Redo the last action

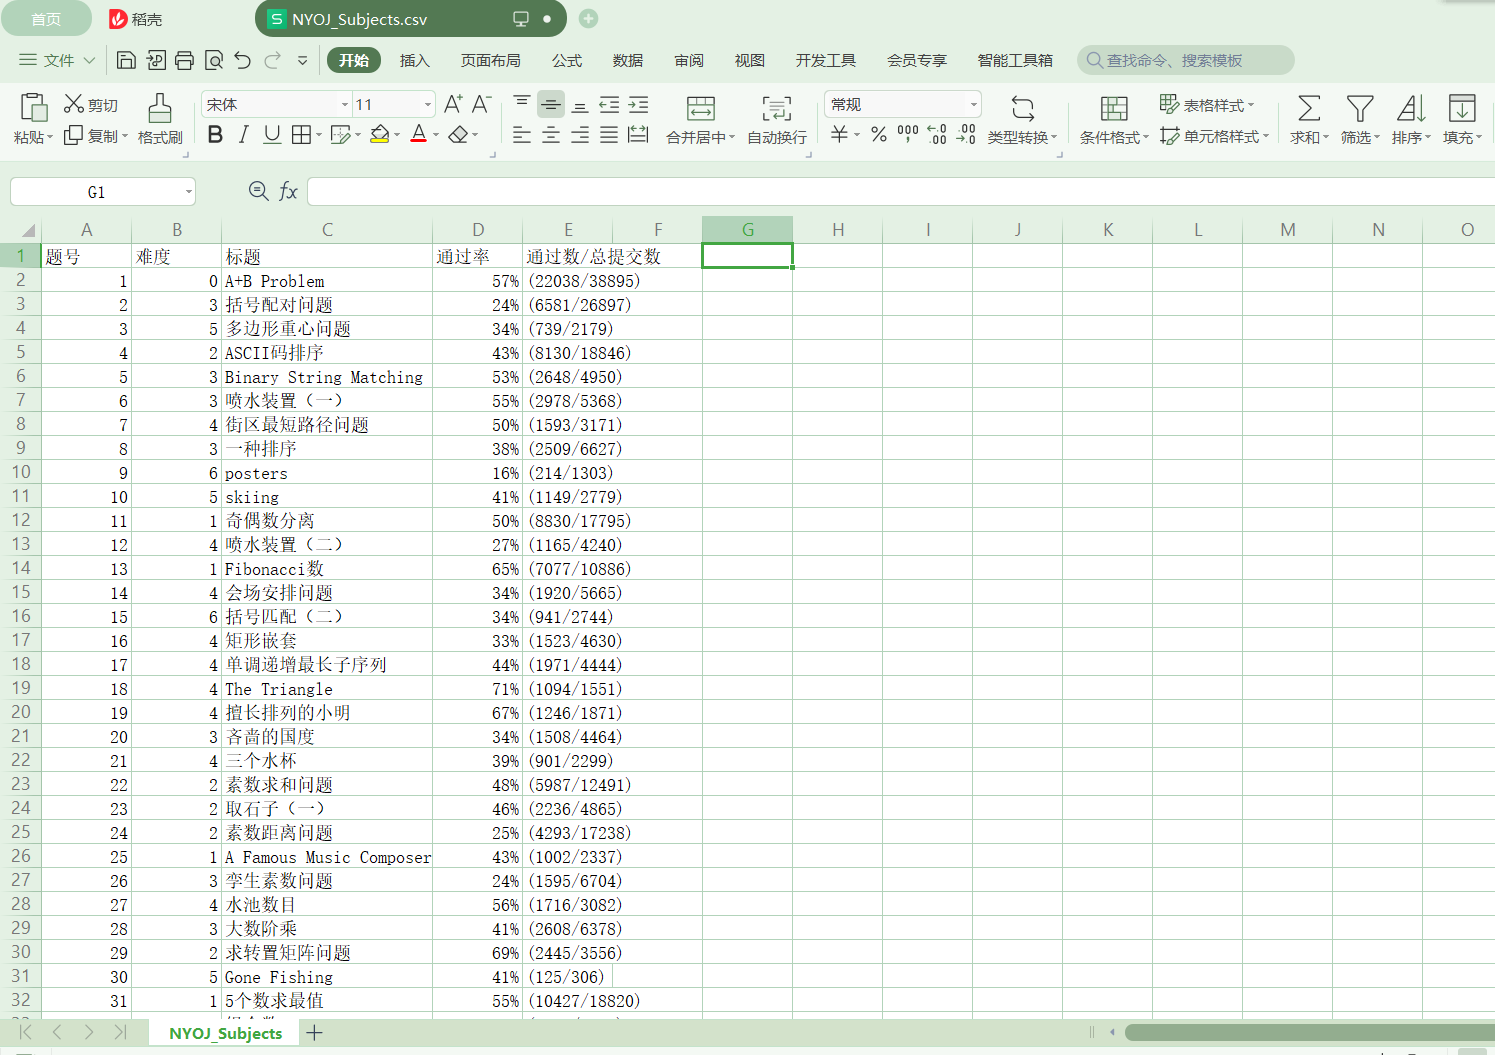pyautogui.click(x=272, y=60)
